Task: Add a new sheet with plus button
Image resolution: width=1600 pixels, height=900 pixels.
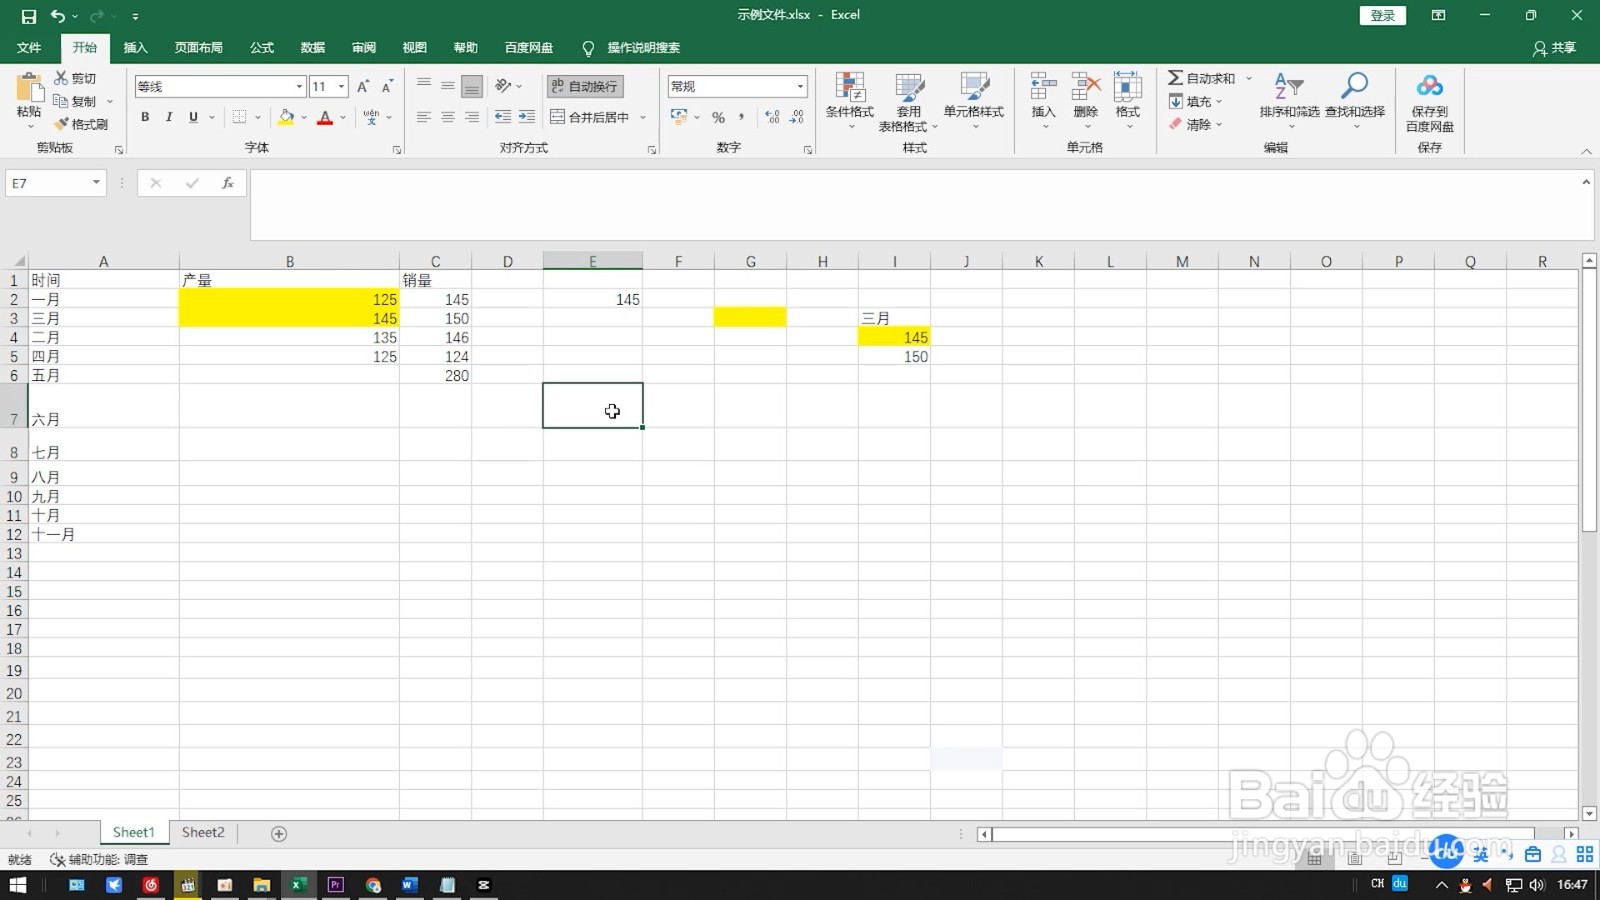Action: 279,834
